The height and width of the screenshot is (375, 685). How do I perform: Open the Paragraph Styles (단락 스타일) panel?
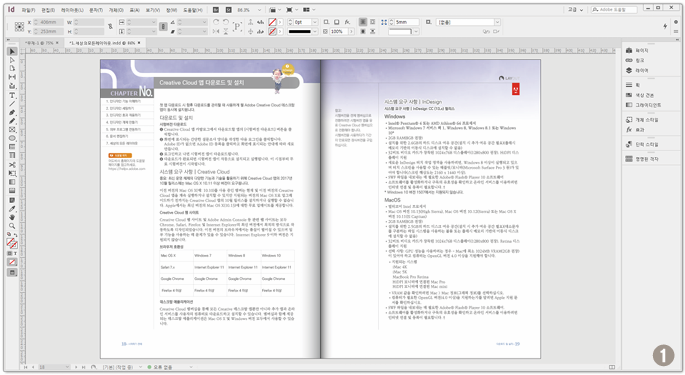(x=642, y=145)
